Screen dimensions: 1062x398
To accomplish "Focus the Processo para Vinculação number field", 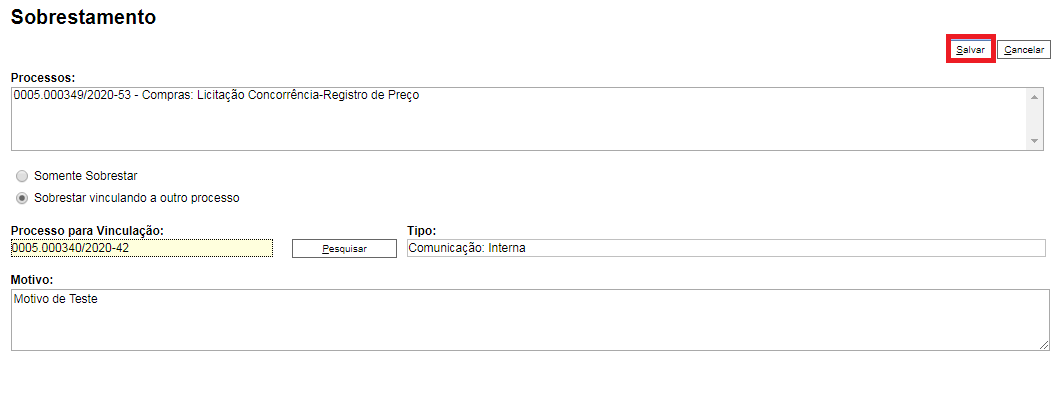I will (142, 248).
